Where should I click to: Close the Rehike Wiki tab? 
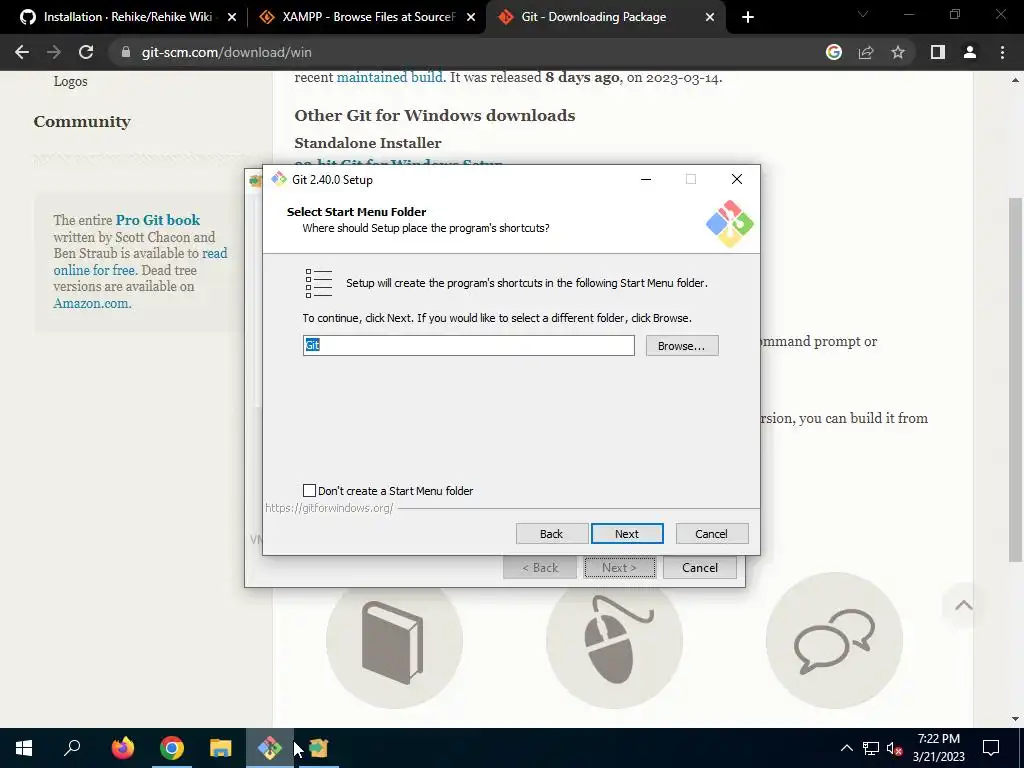pos(232,18)
